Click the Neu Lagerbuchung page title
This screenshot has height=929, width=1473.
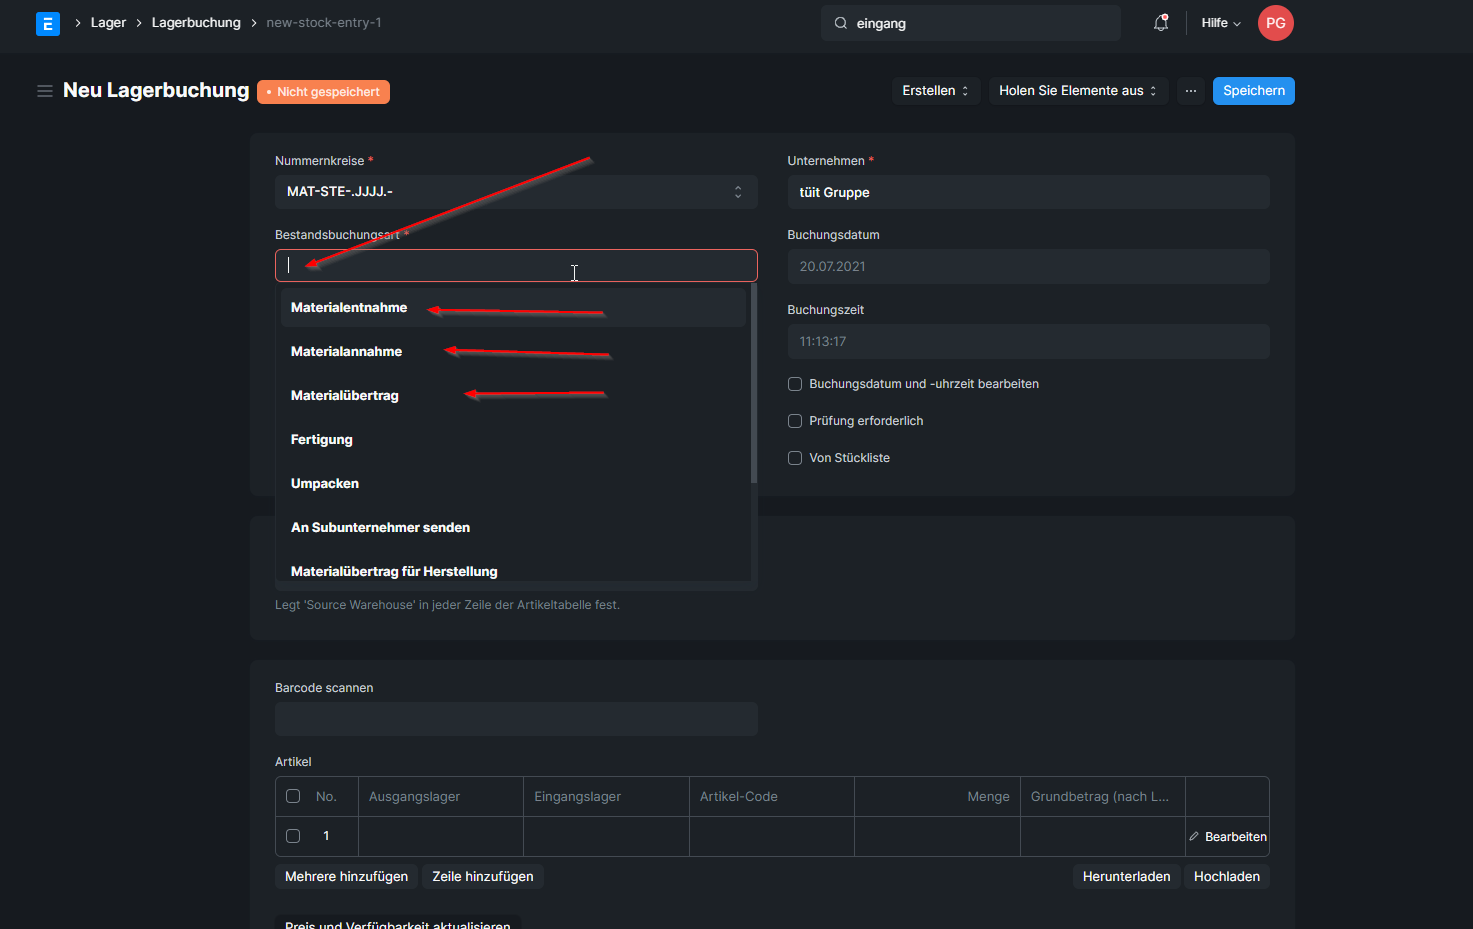pyautogui.click(x=156, y=90)
